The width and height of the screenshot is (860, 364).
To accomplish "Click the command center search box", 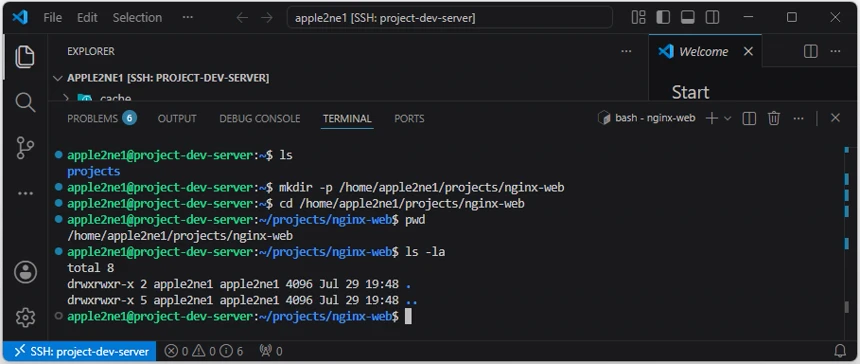I will coord(450,18).
